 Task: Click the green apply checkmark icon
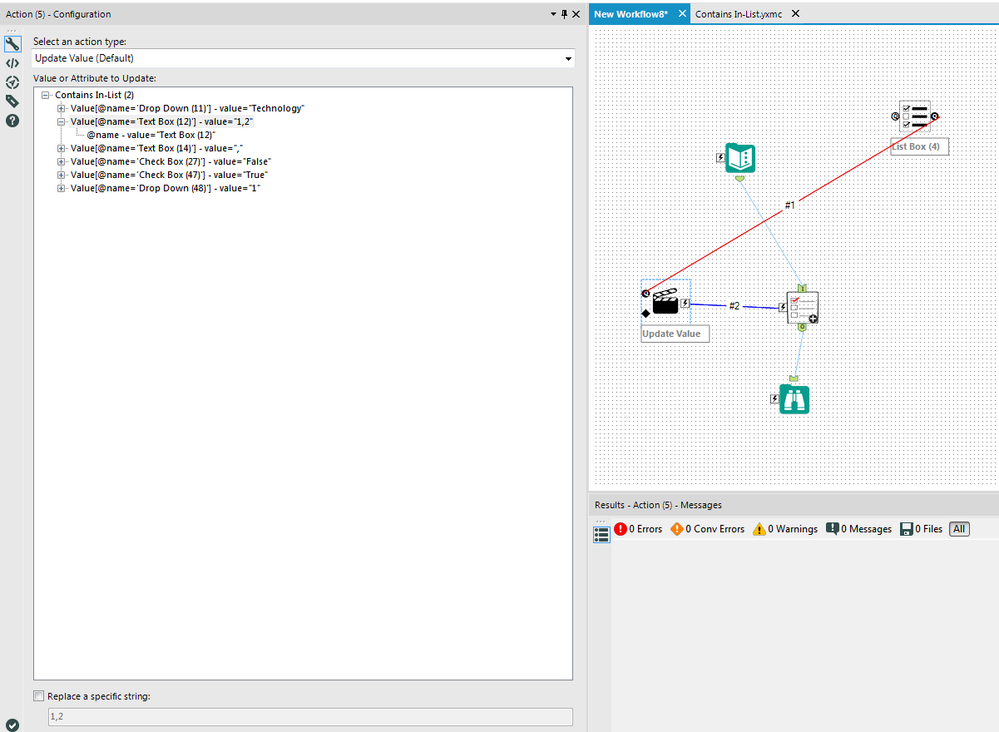click(12, 725)
